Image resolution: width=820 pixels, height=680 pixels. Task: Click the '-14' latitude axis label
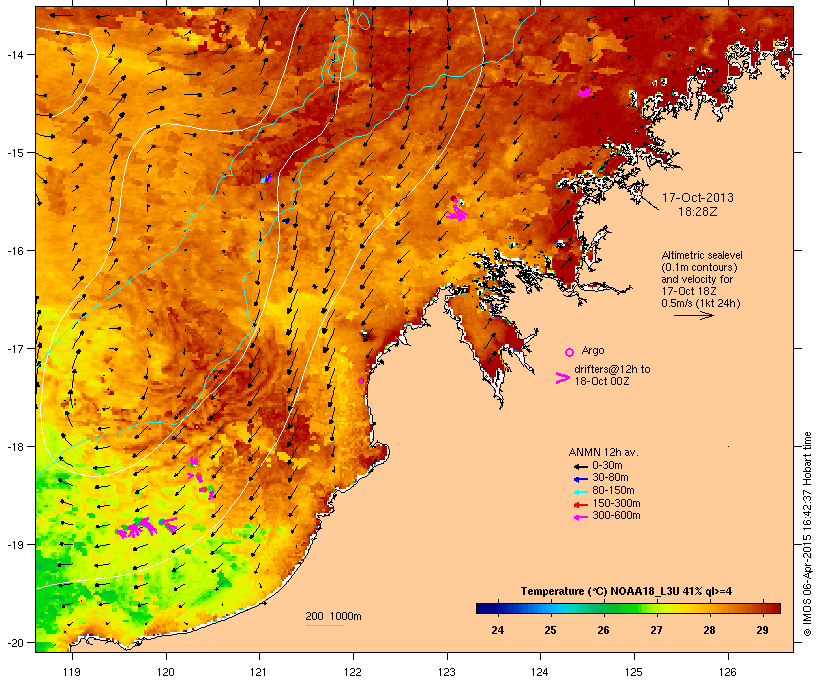[14, 55]
